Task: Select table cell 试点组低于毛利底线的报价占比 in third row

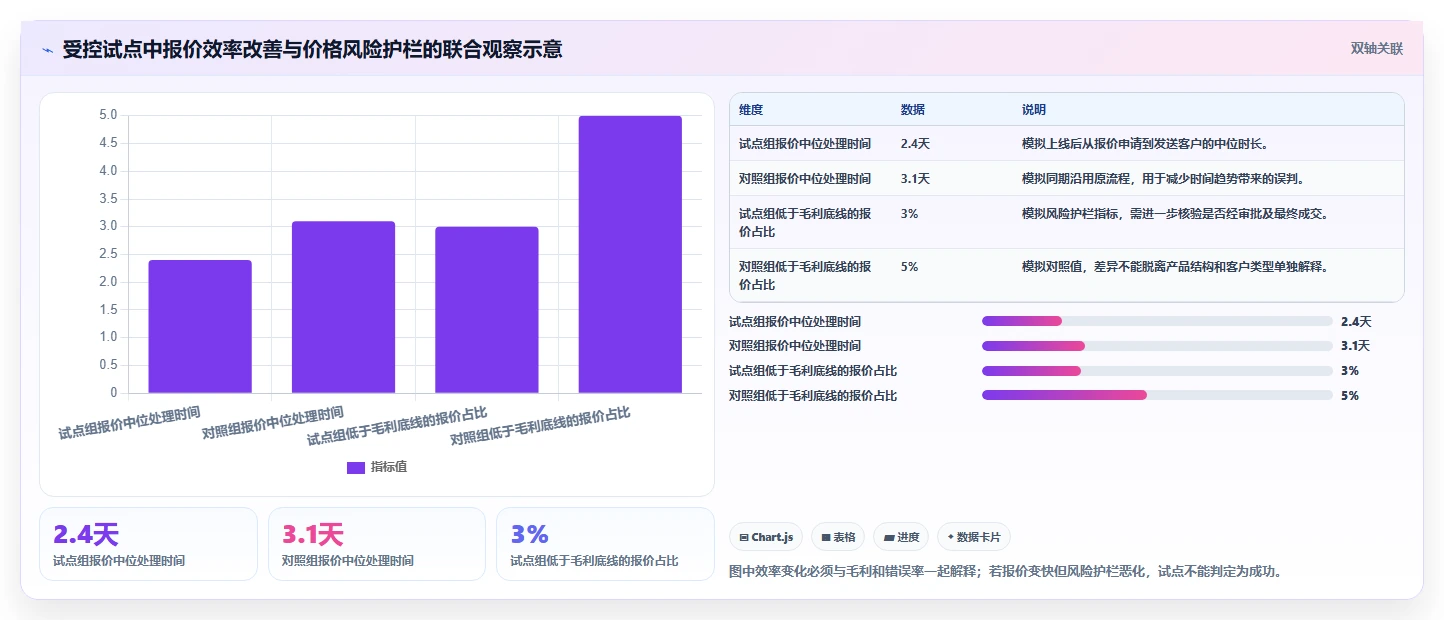Action: coord(804,222)
